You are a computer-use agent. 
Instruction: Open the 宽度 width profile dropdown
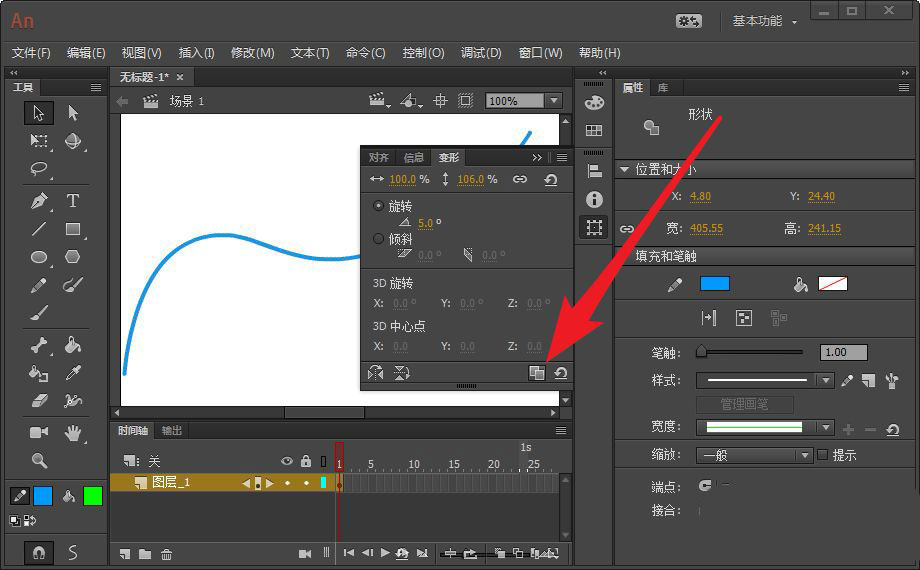coord(826,427)
